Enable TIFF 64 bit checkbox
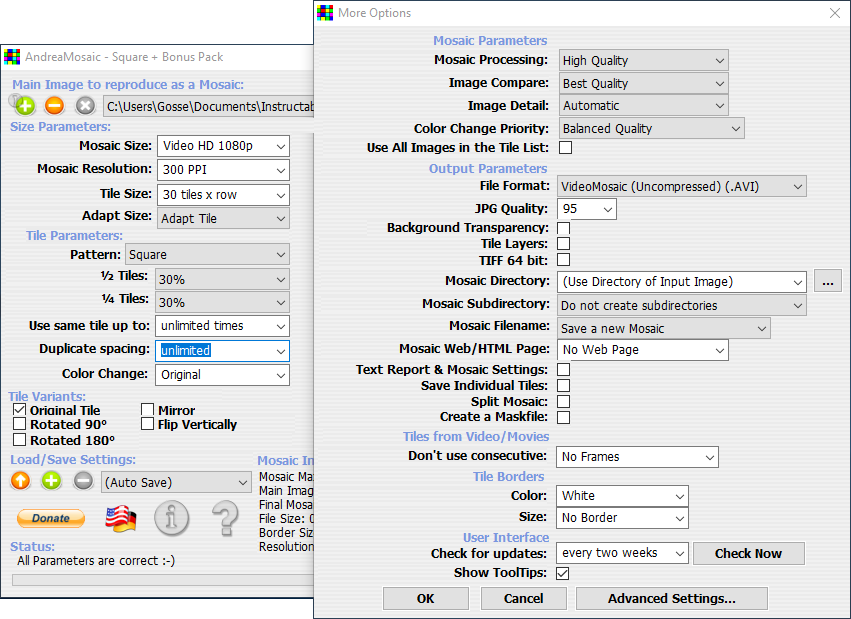This screenshot has height=619, width=851. point(563,260)
